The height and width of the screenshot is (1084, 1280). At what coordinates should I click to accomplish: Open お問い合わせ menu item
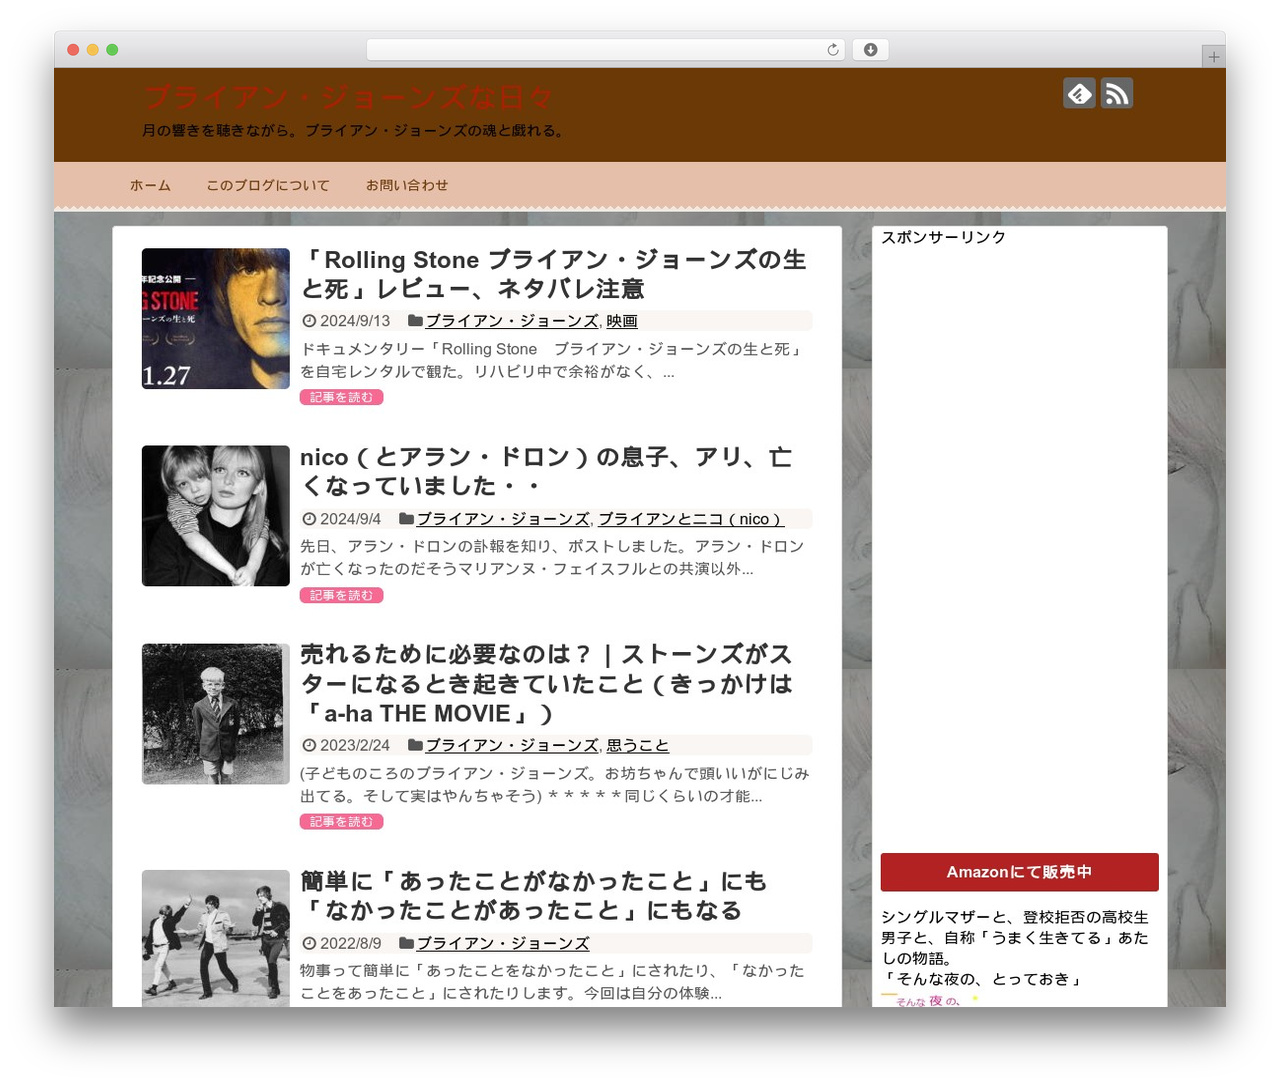407,185
